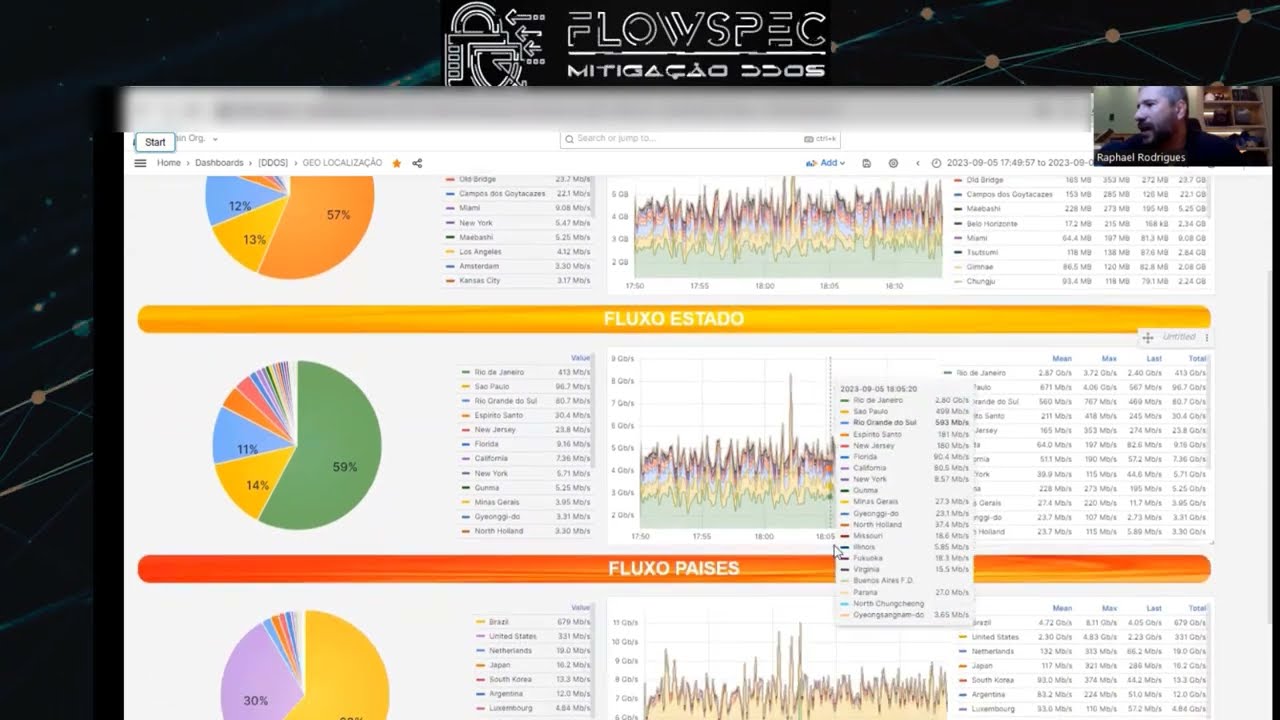
Task: Collapse the FLUXO ESTADO row header
Action: (674, 319)
